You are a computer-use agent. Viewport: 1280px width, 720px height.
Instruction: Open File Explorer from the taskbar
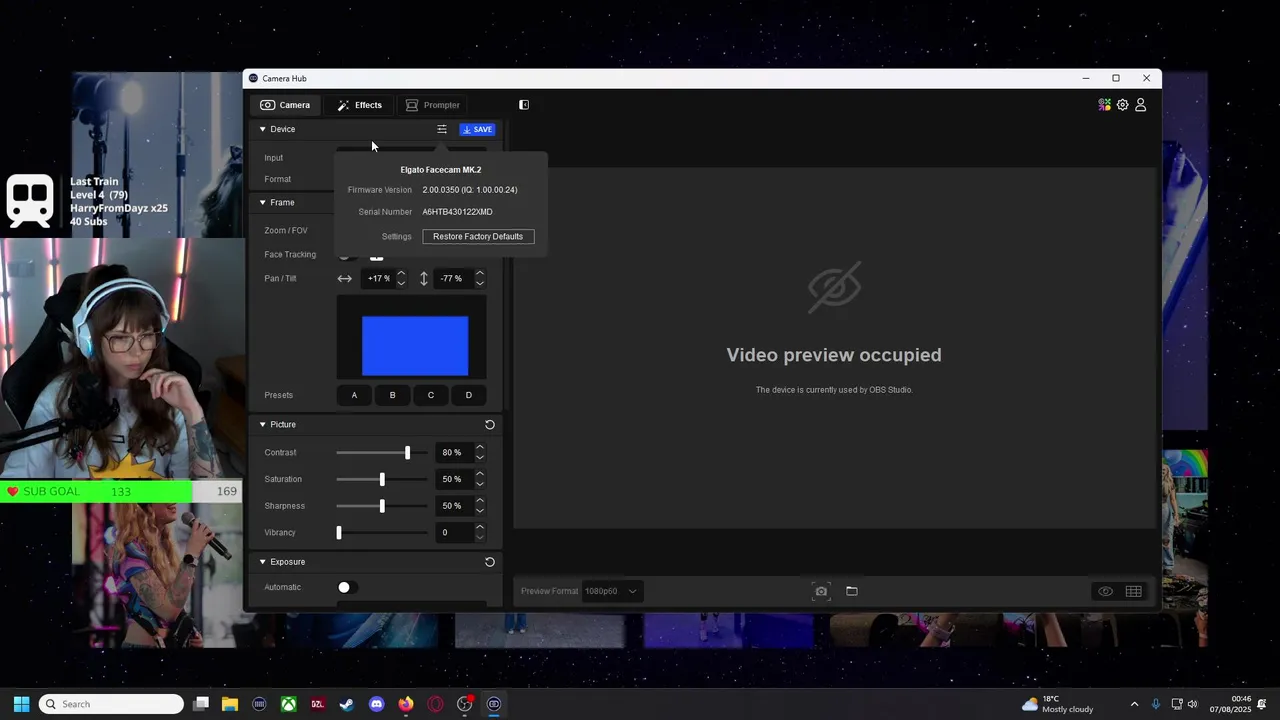click(230, 704)
